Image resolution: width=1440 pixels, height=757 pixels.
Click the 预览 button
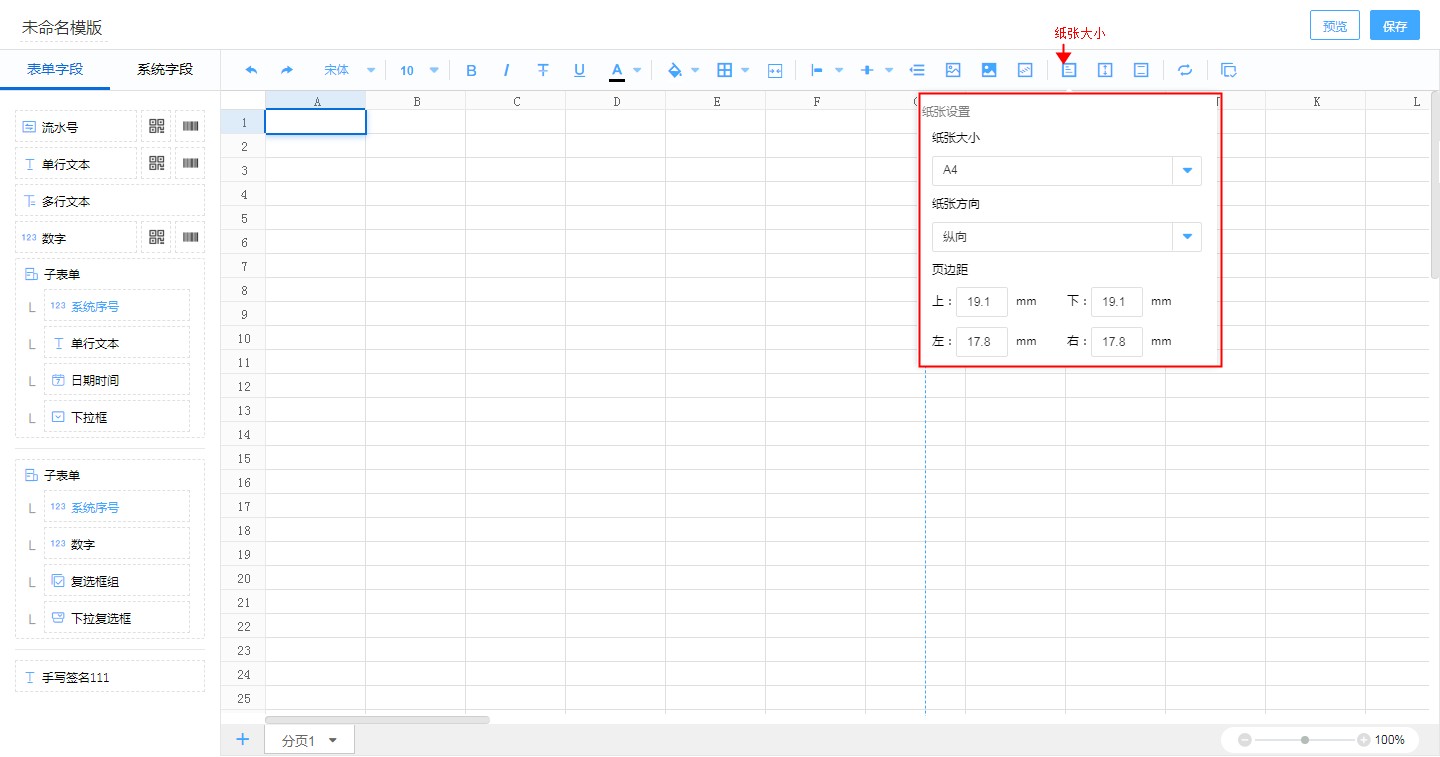click(1334, 26)
